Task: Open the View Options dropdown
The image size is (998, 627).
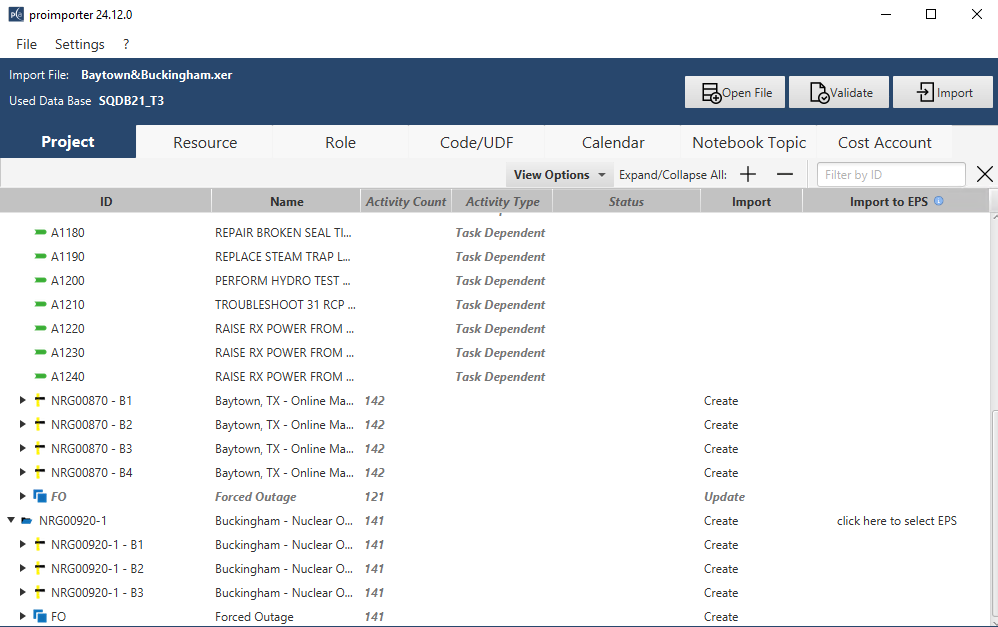Action: coord(559,175)
